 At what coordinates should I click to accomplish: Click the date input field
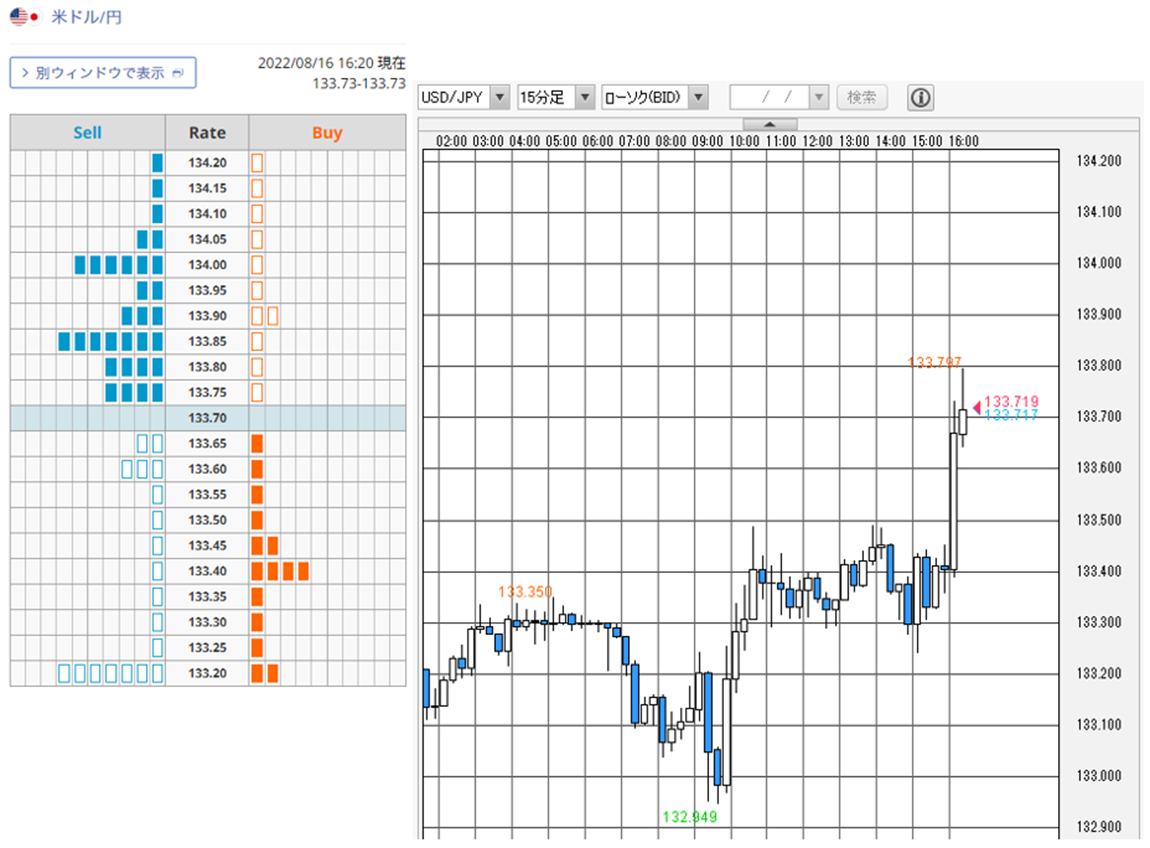(x=769, y=97)
